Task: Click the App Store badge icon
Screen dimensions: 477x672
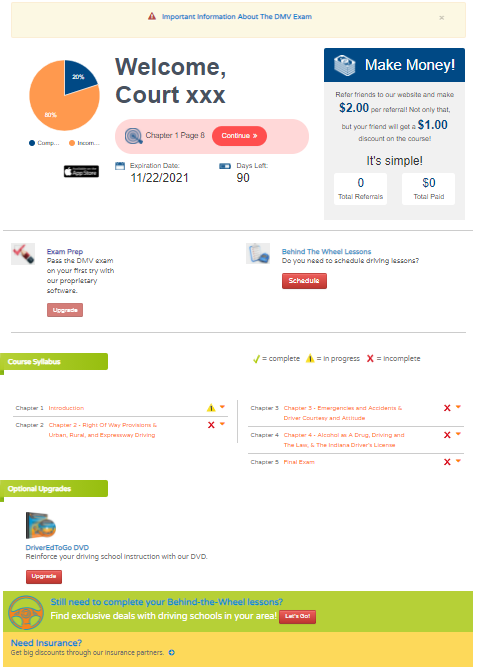Action: pos(81,171)
